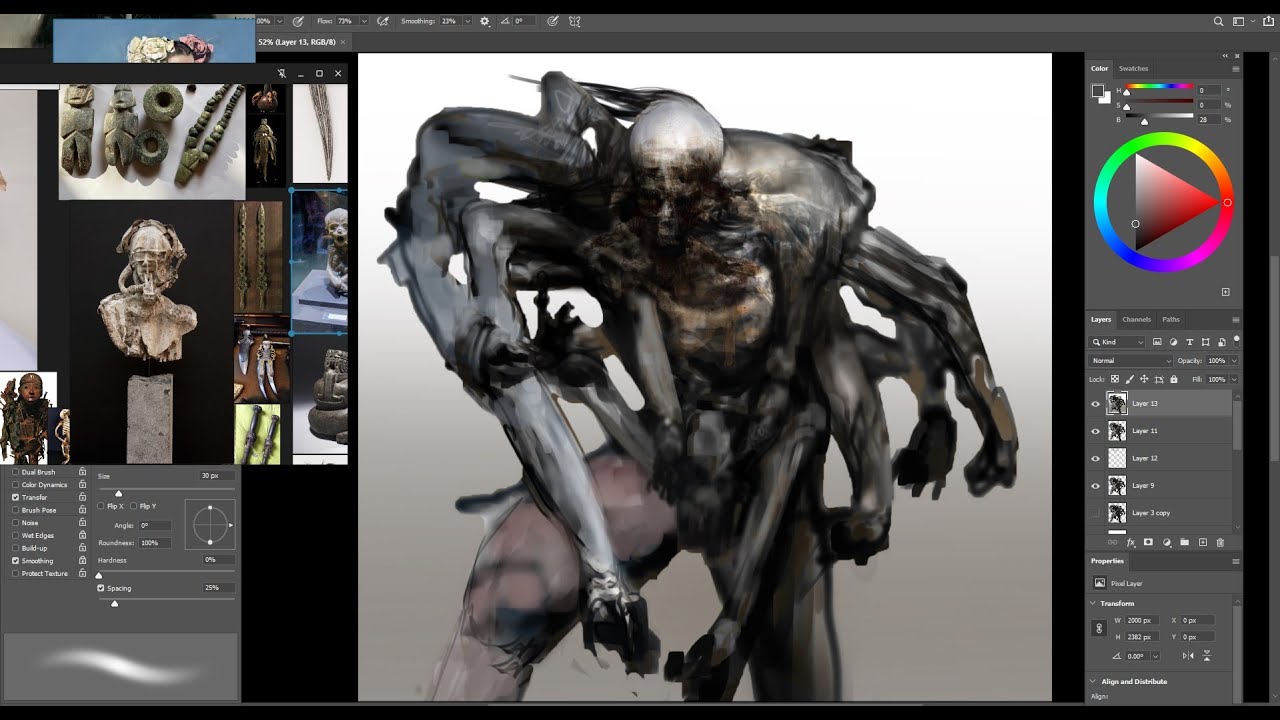The width and height of the screenshot is (1280, 720).
Task: Enable the Color Dynamics checkbox
Action: point(15,485)
